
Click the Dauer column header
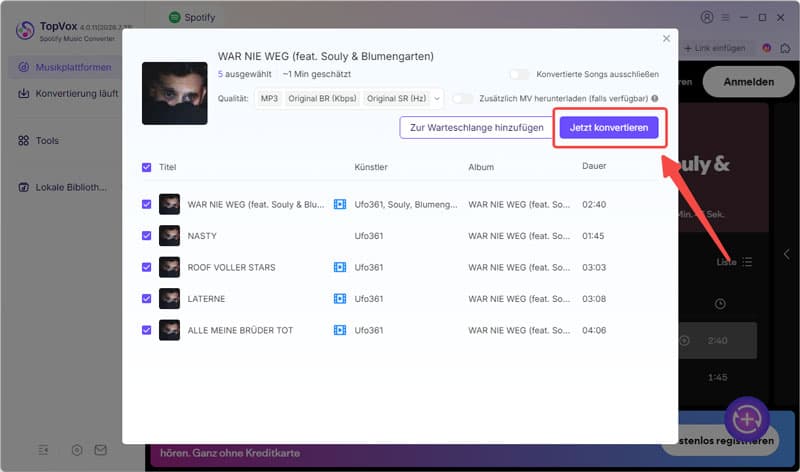click(594, 166)
